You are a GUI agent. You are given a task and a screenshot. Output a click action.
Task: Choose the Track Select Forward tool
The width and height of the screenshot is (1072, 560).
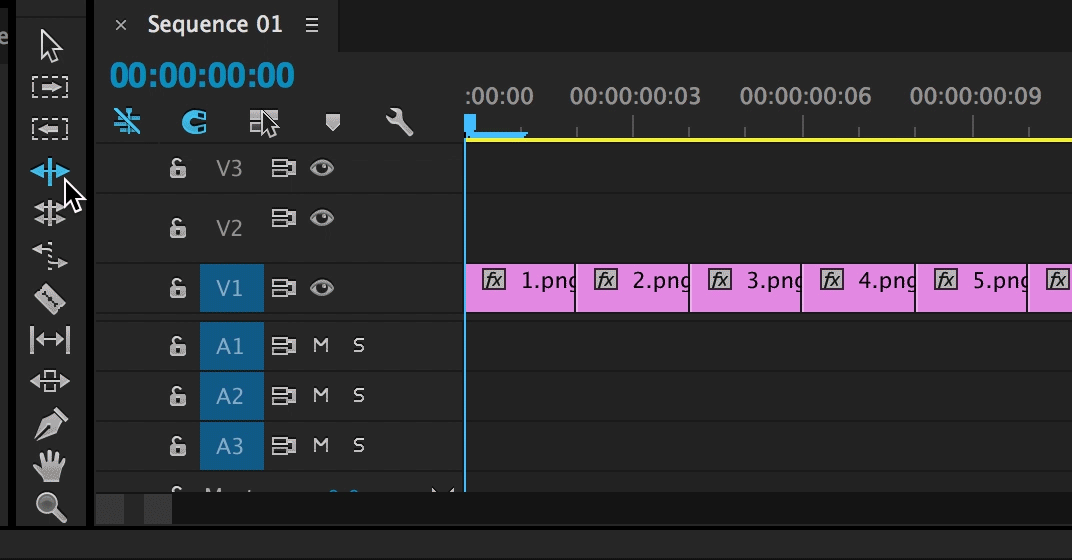point(50,87)
